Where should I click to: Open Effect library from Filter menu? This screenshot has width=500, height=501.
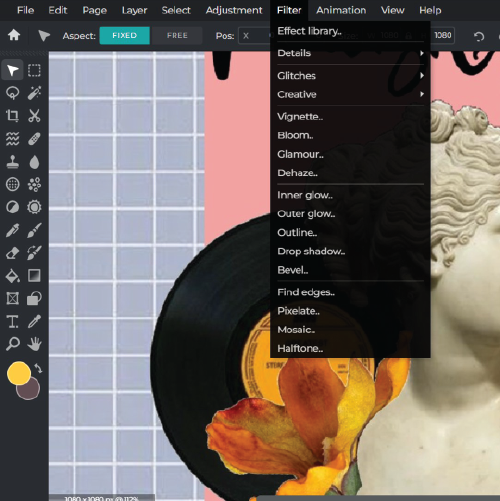pos(350,31)
